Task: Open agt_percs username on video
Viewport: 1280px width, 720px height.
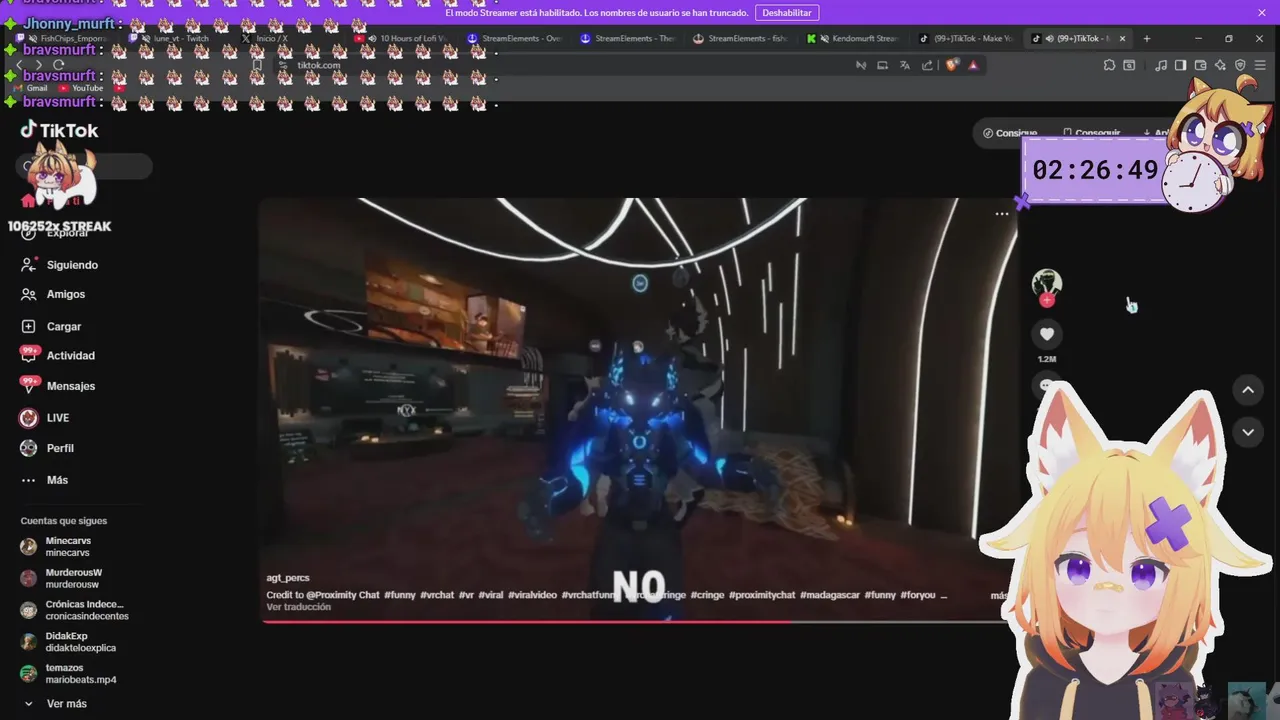Action: pyautogui.click(x=288, y=578)
